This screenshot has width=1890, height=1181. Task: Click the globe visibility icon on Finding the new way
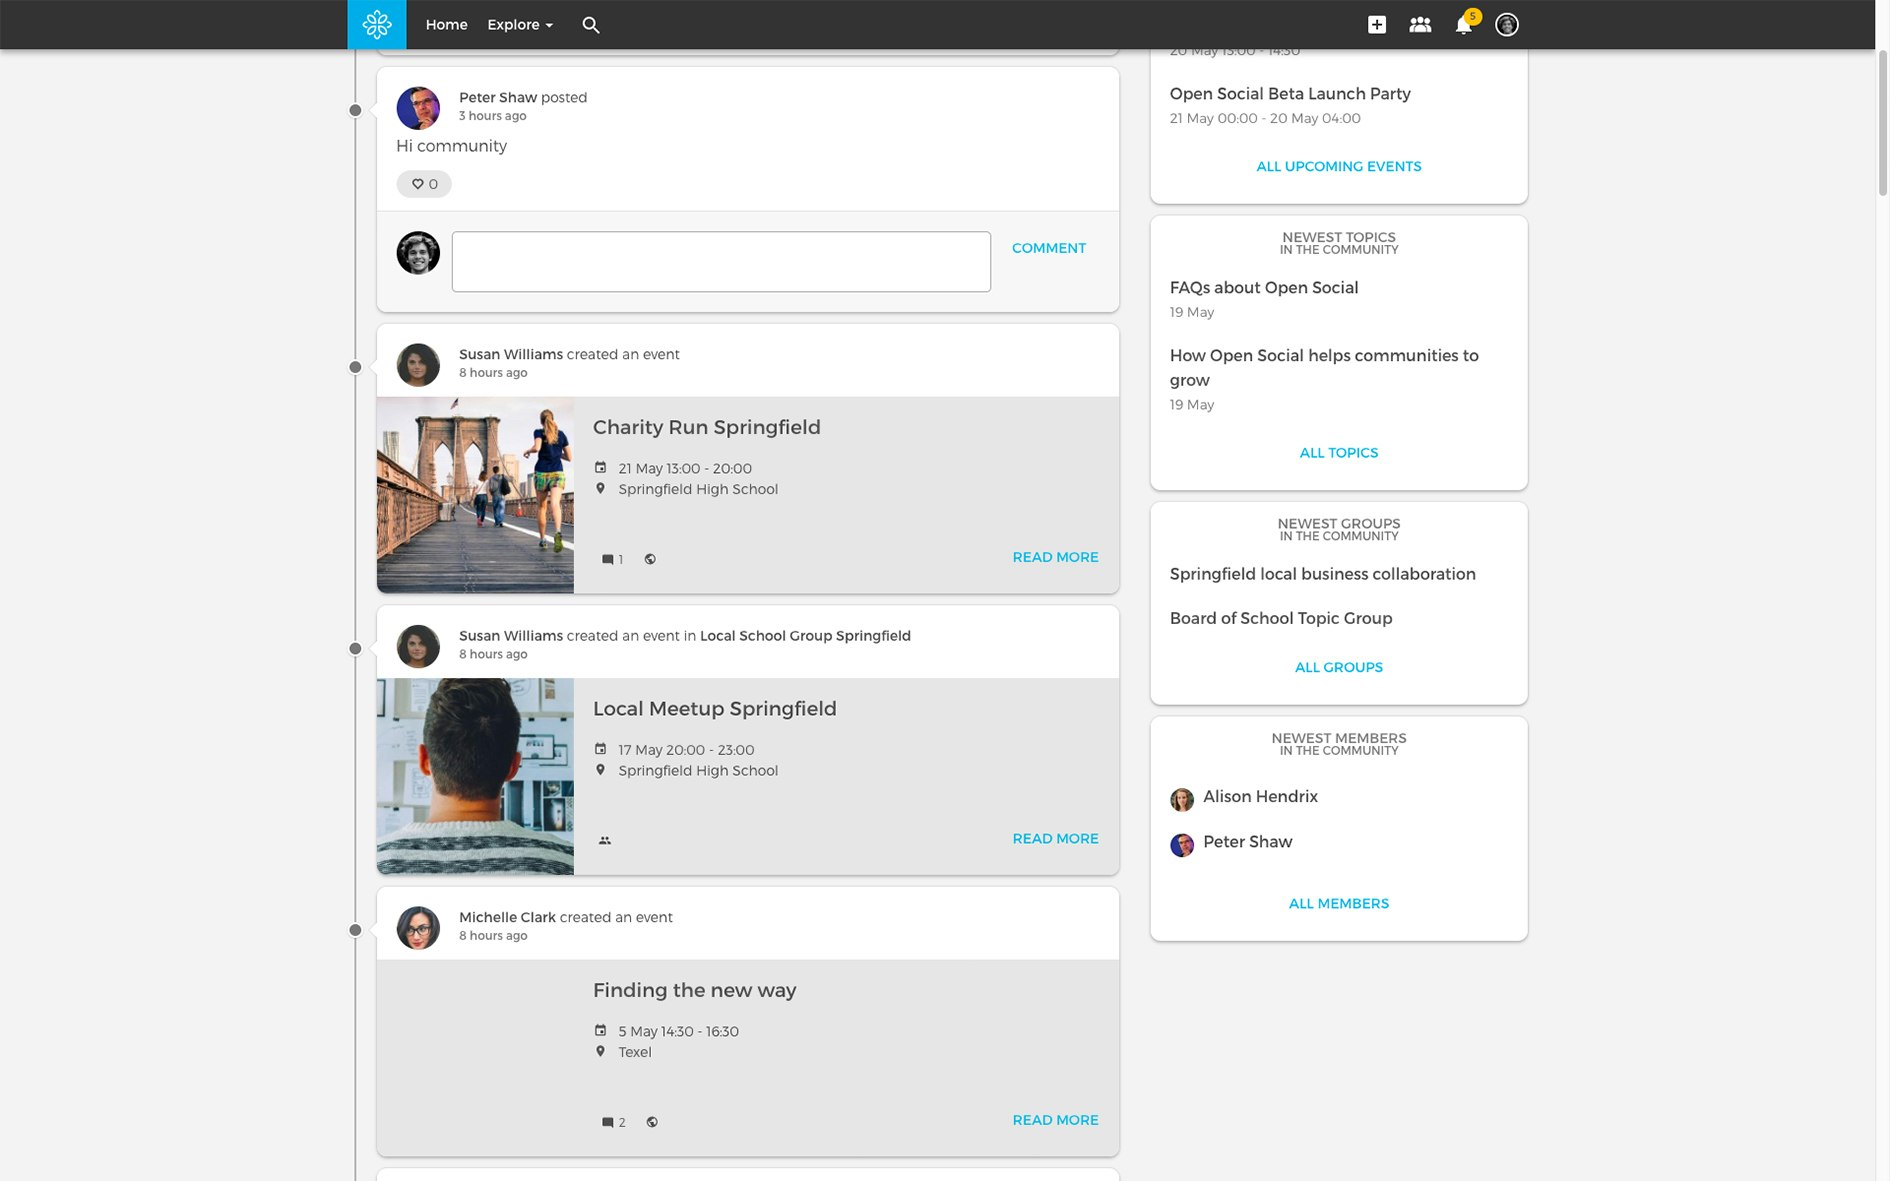(x=652, y=1122)
